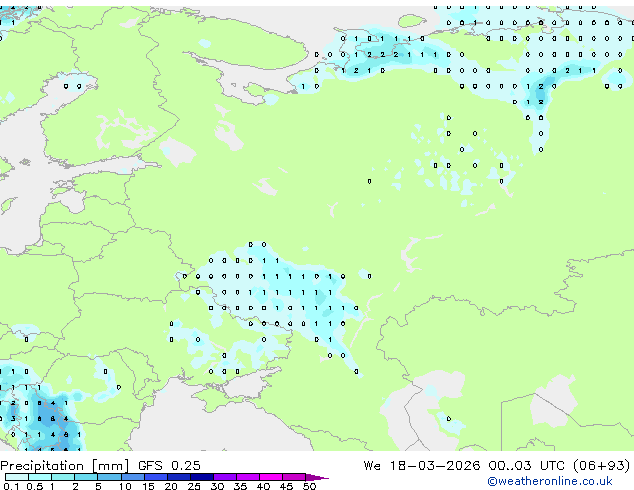The height and width of the screenshot is (490, 634).
Task: Select the legend swatch between 45 and 50
Action: [294, 477]
